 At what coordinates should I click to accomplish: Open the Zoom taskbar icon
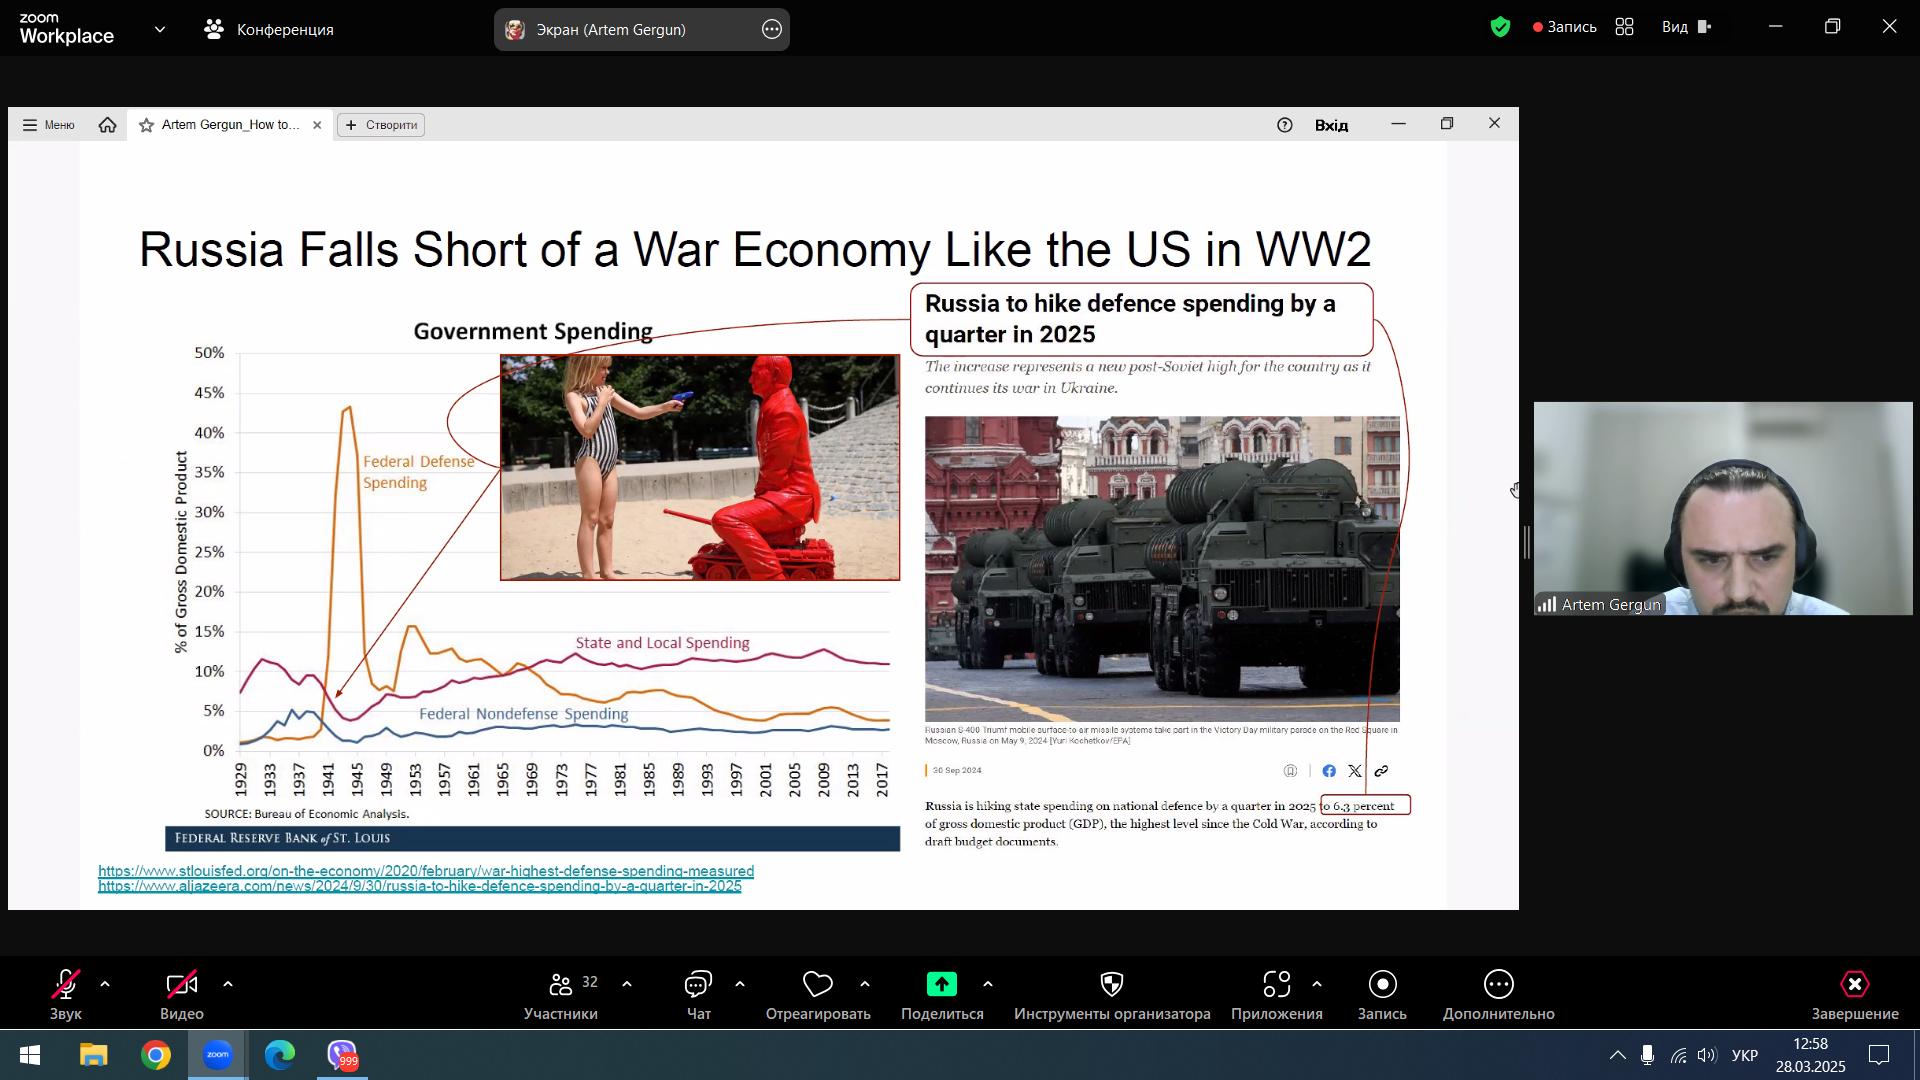[x=217, y=1055]
